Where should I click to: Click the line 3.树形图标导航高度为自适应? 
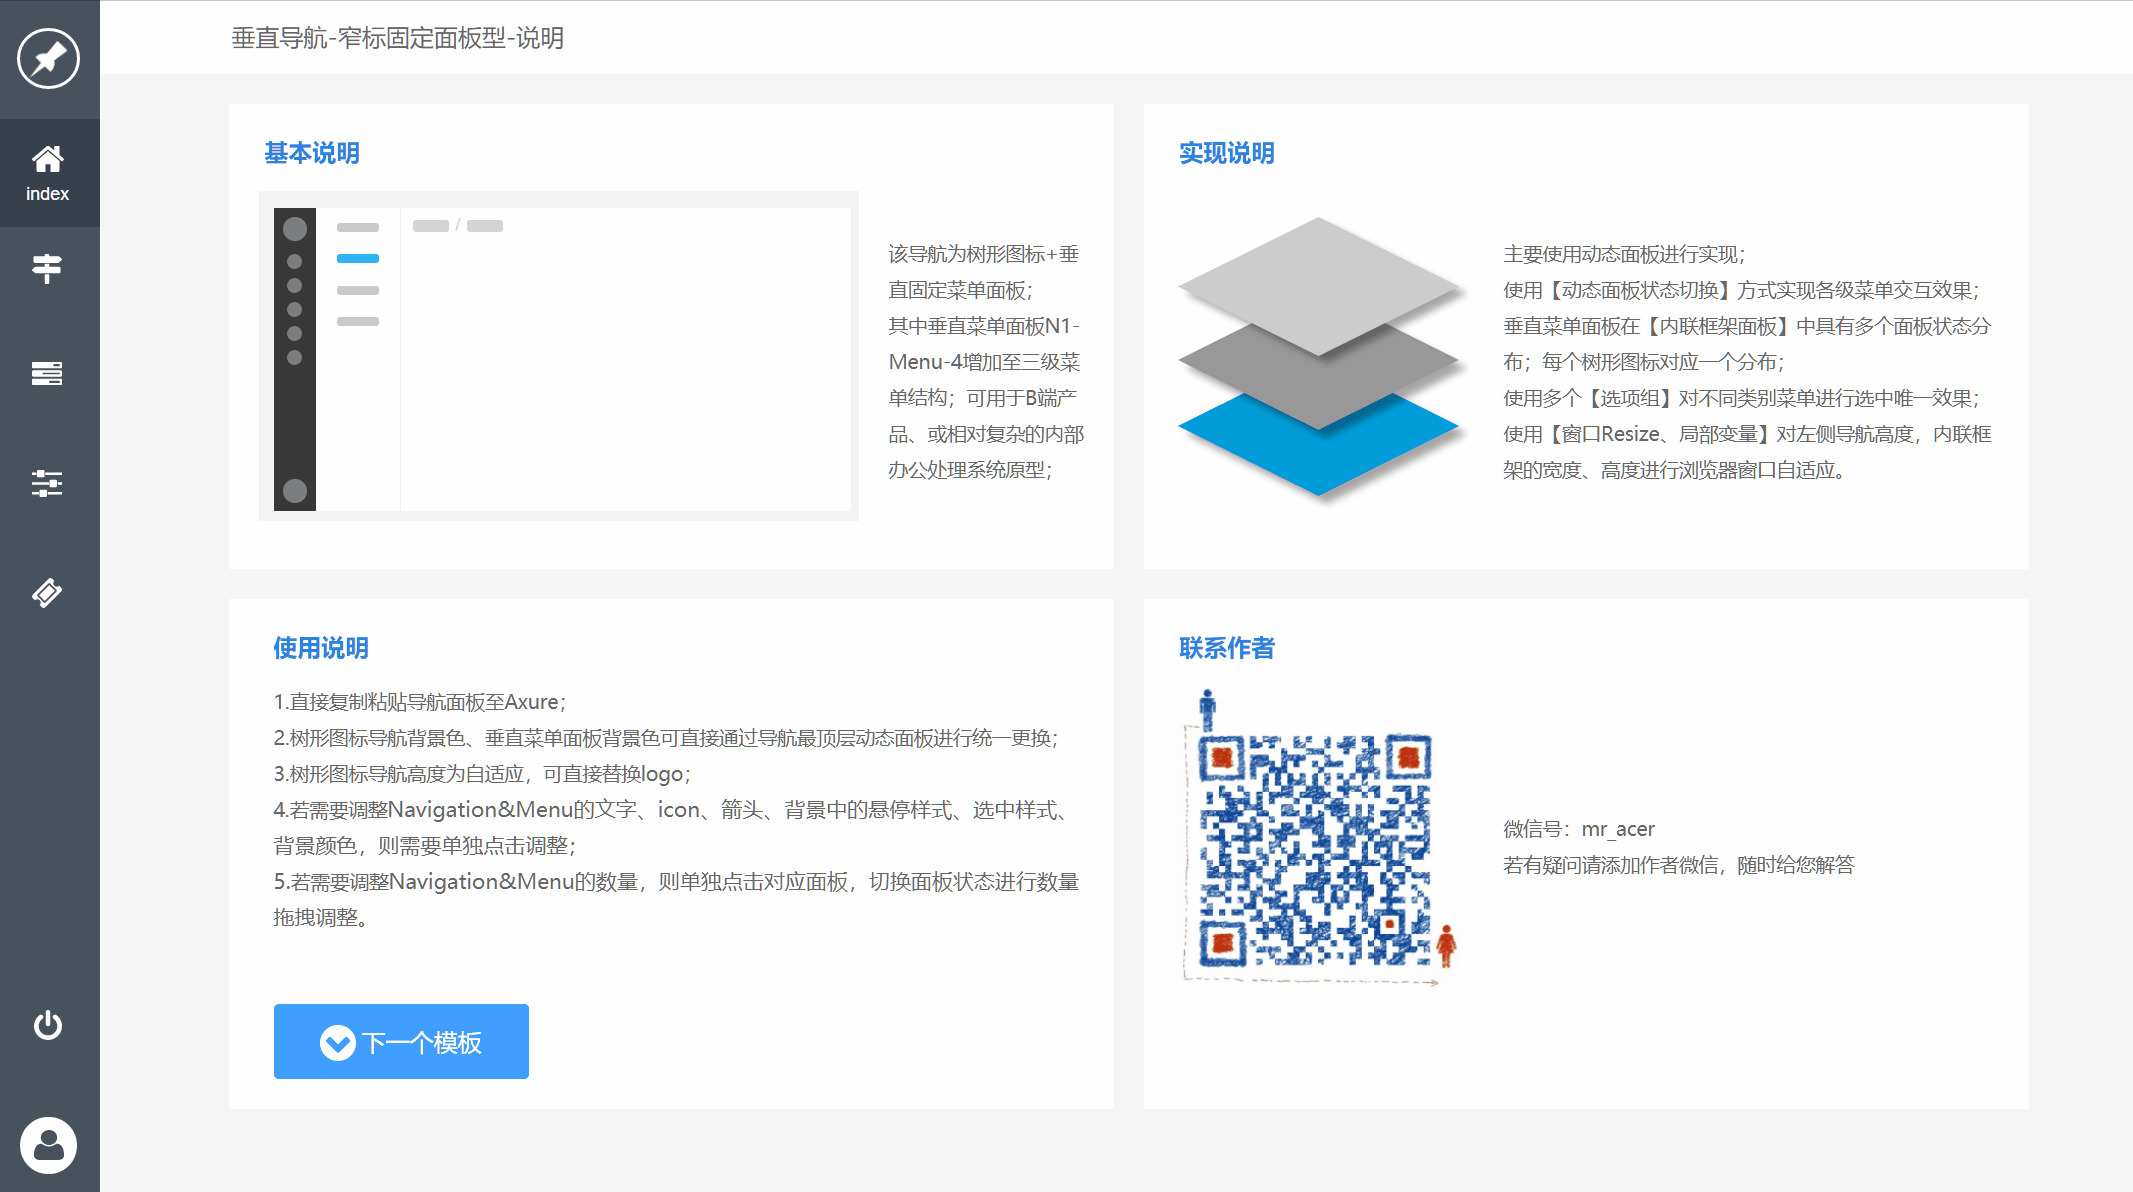482,774
